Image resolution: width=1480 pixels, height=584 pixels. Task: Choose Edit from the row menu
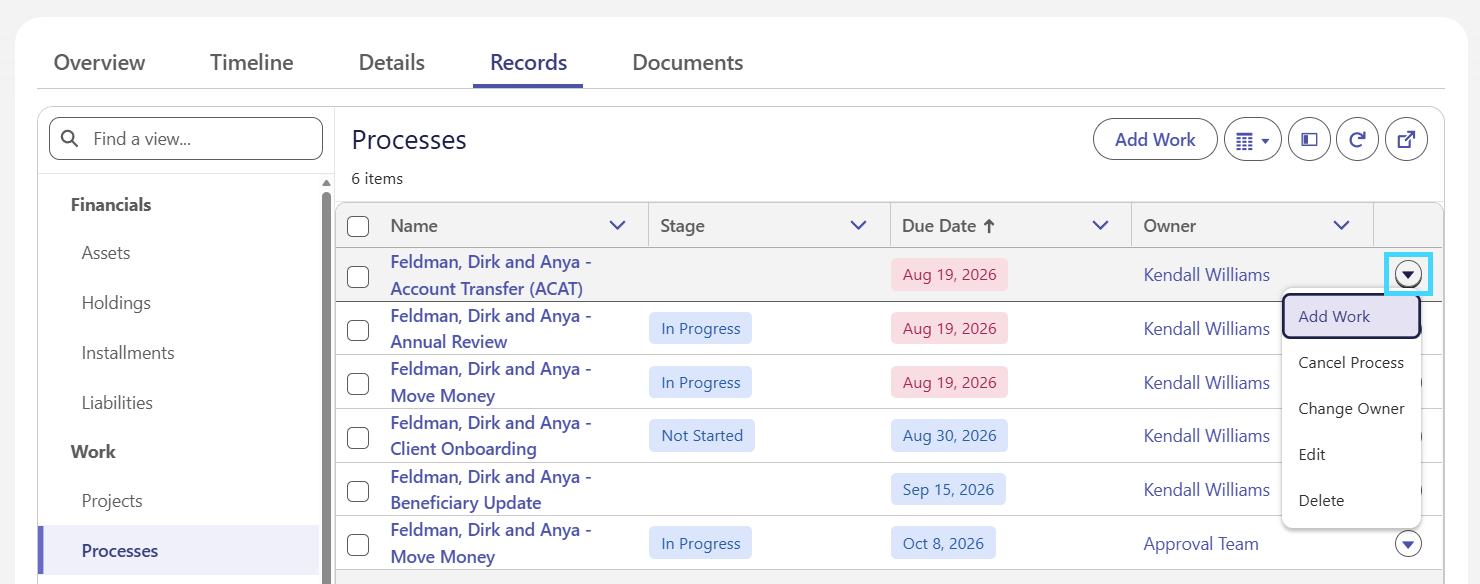(1351, 454)
